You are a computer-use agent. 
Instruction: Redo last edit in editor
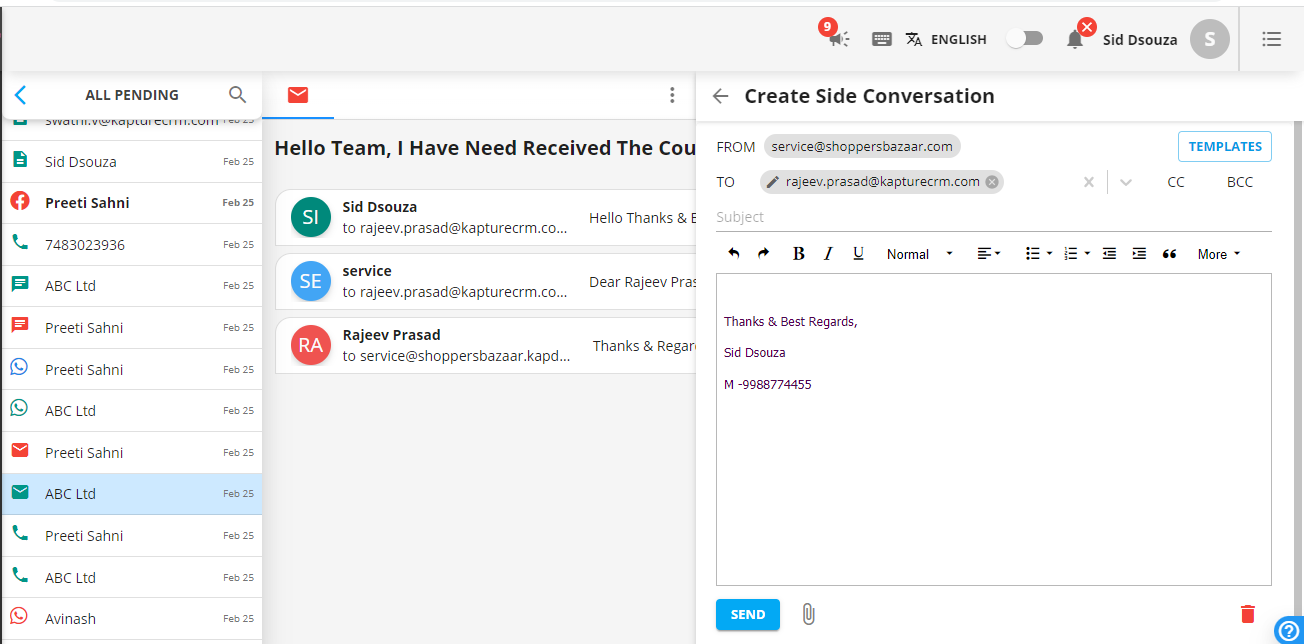click(x=764, y=254)
